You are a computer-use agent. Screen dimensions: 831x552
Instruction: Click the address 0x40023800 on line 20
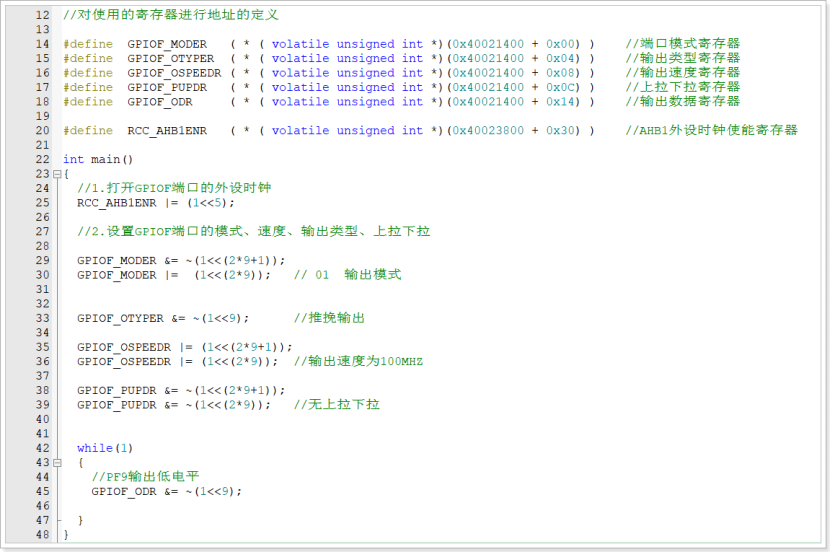[x=488, y=130]
